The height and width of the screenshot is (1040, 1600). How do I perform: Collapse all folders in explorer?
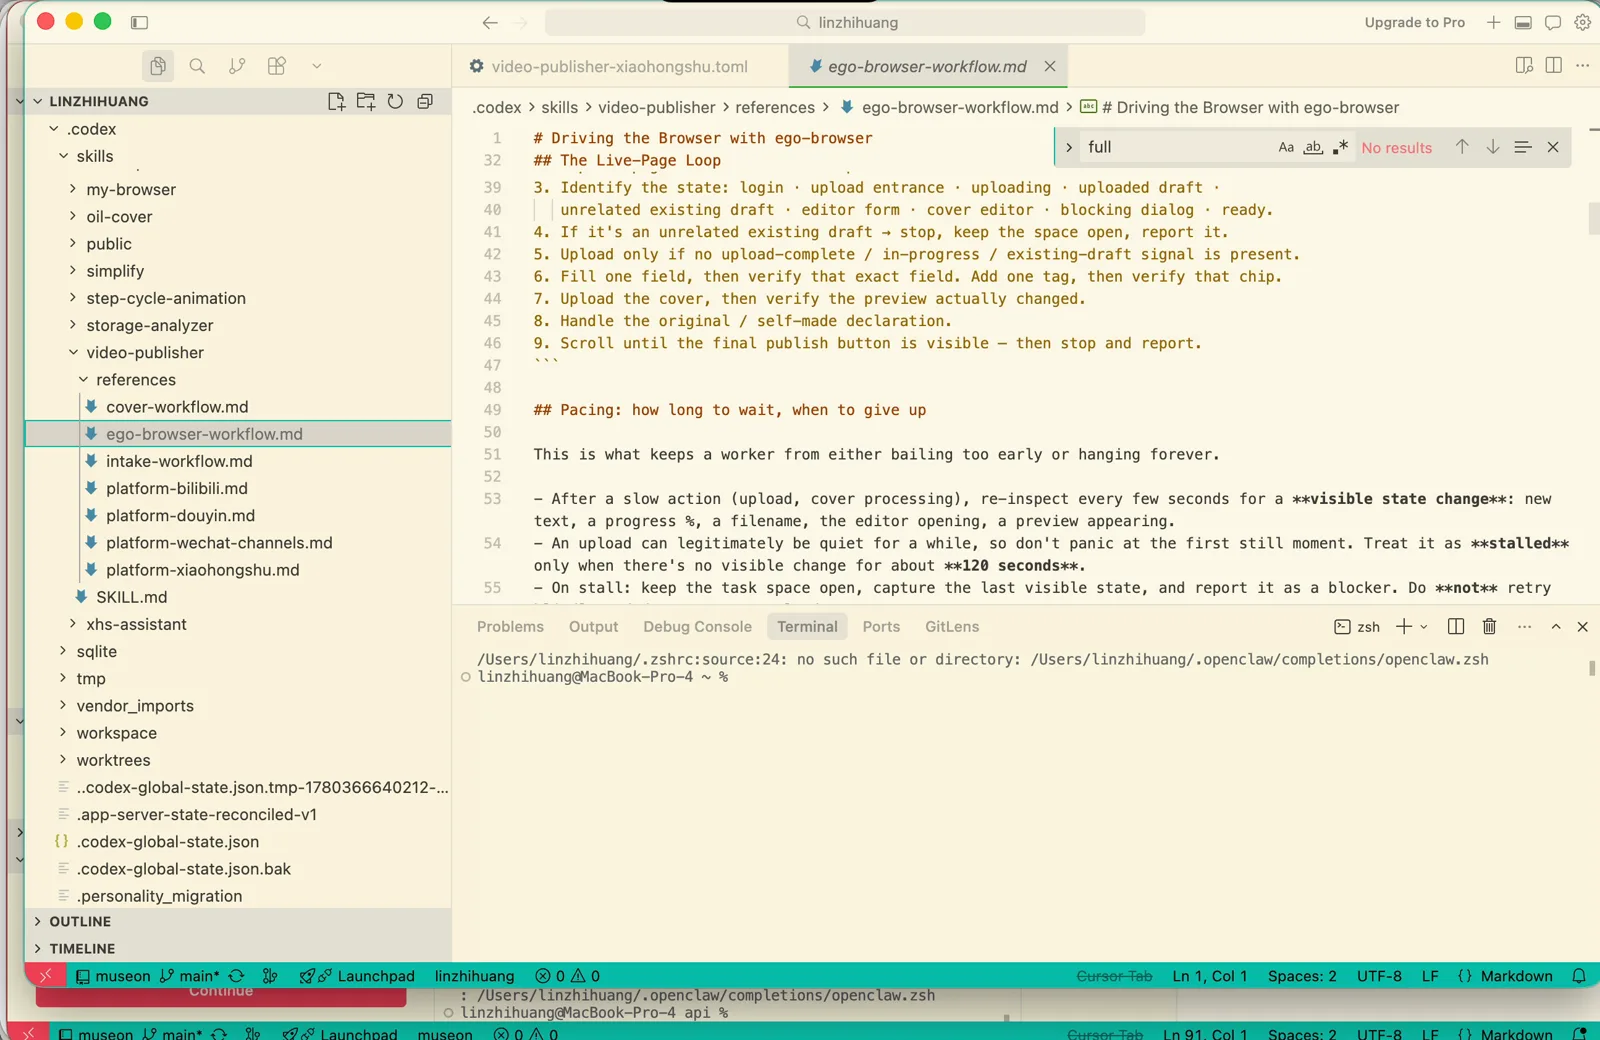(425, 101)
